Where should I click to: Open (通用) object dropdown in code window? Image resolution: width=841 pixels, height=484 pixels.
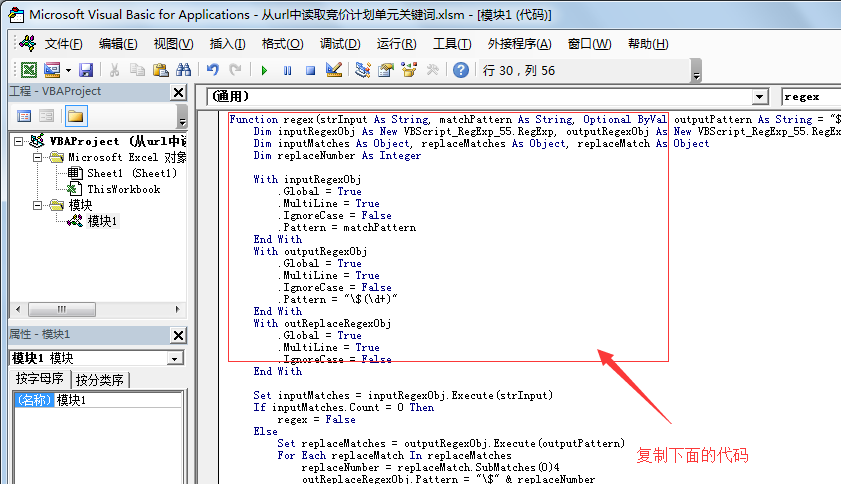759,97
